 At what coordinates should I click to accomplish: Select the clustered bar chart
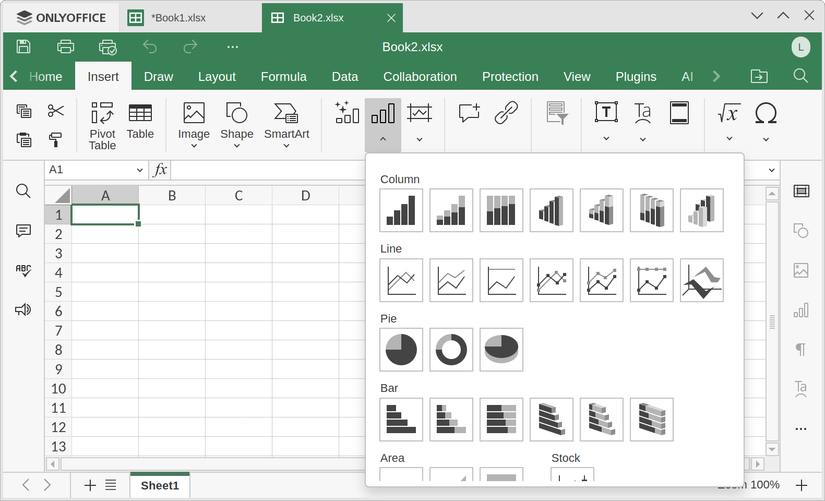401,419
